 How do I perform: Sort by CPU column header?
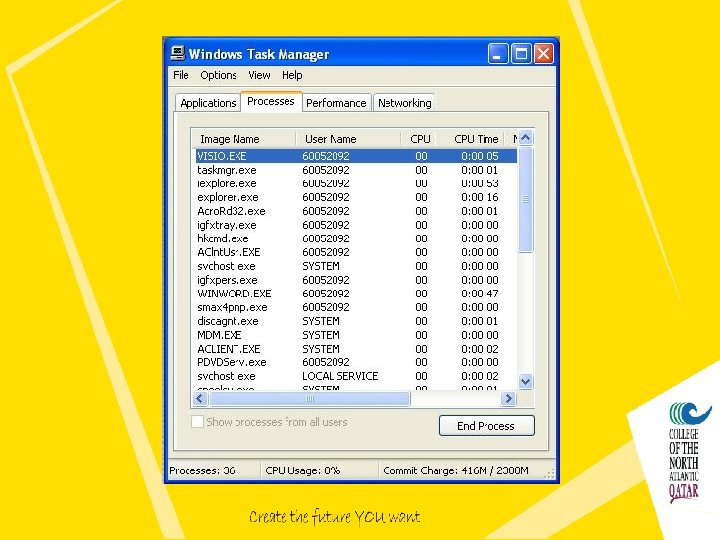tap(420, 139)
